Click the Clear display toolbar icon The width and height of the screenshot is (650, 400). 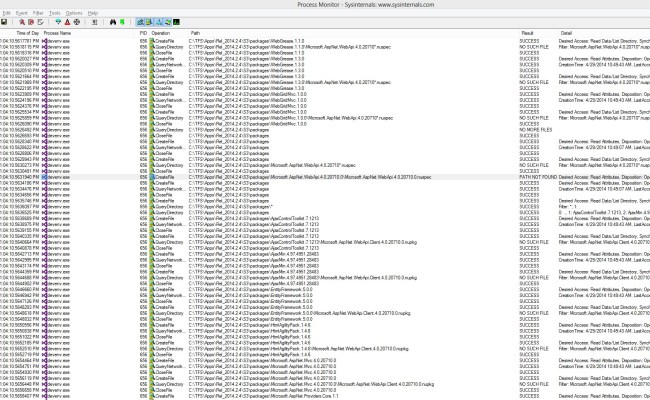[40, 22]
